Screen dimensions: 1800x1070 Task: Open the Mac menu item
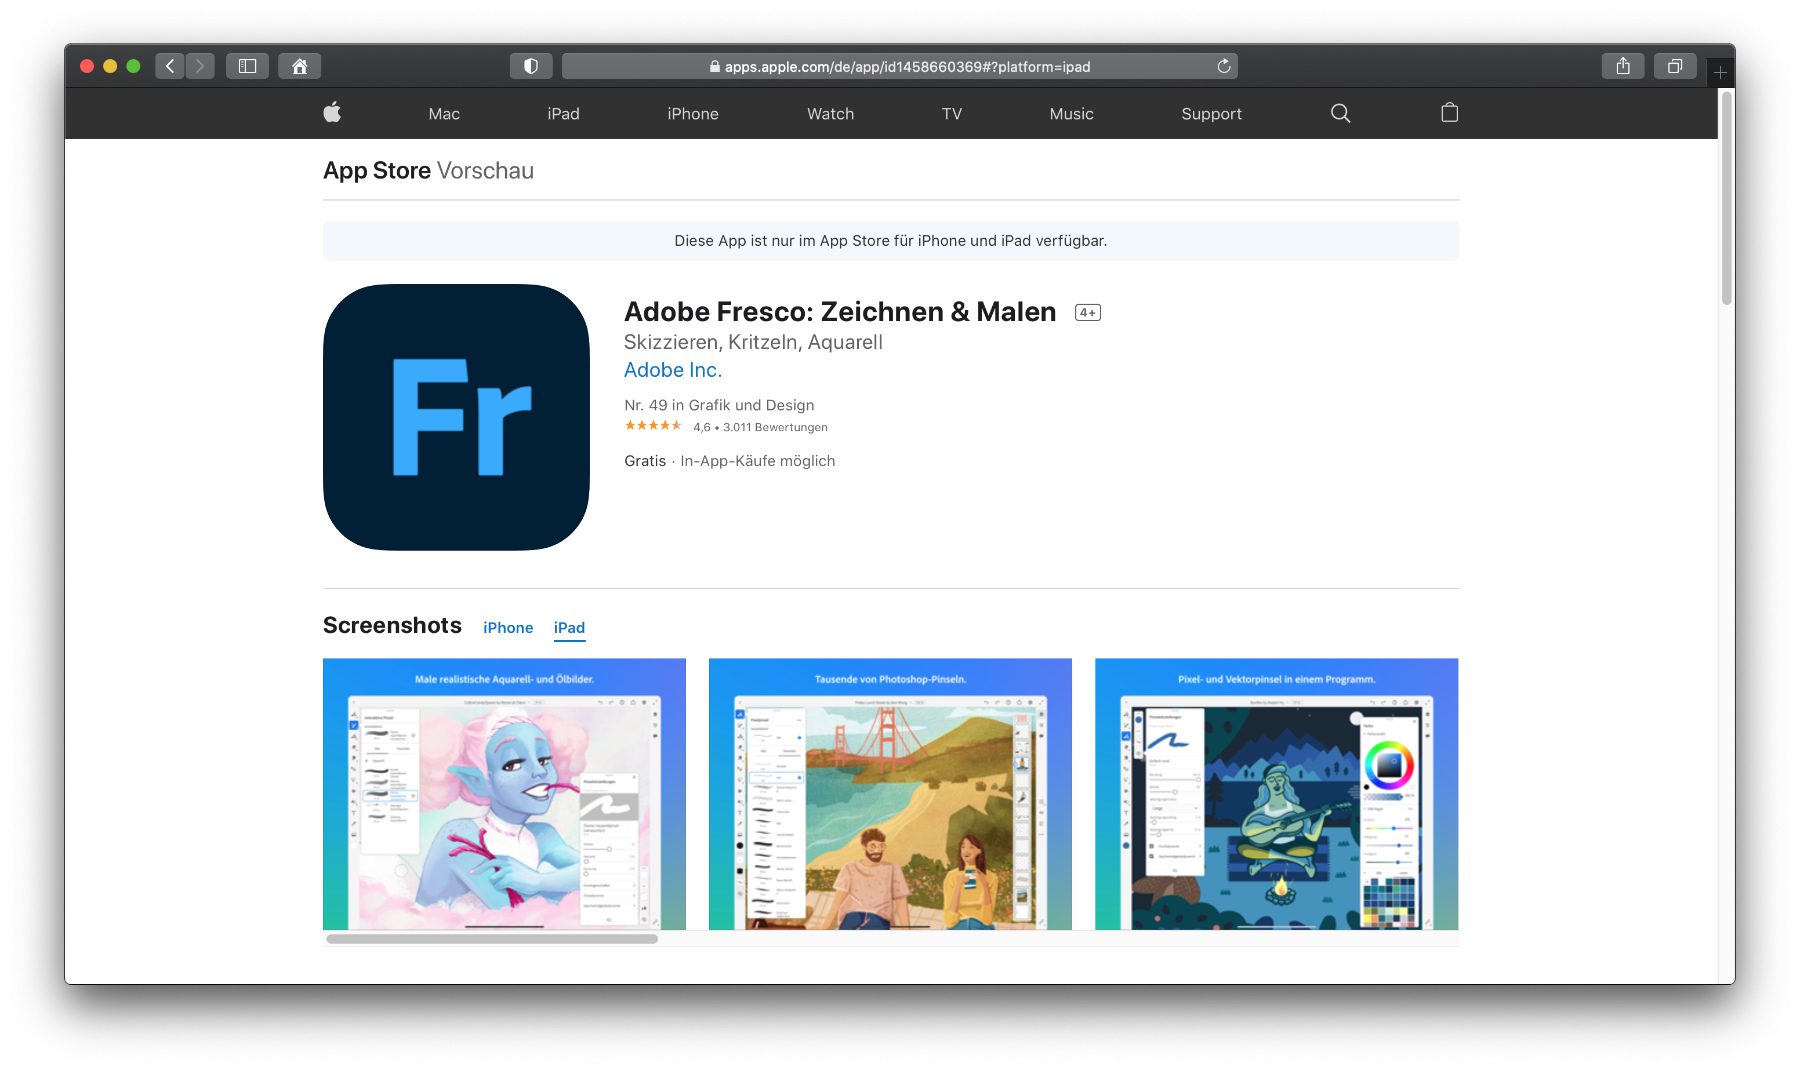click(444, 114)
